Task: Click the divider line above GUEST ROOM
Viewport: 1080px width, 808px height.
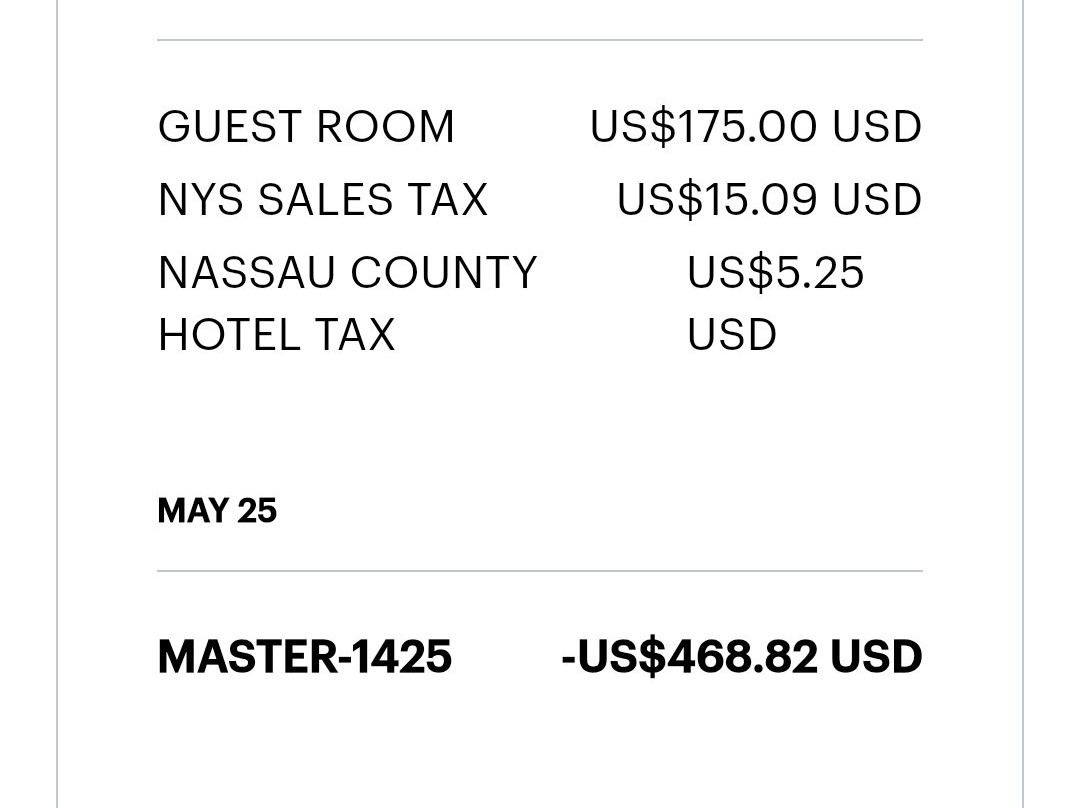Action: 540,40
